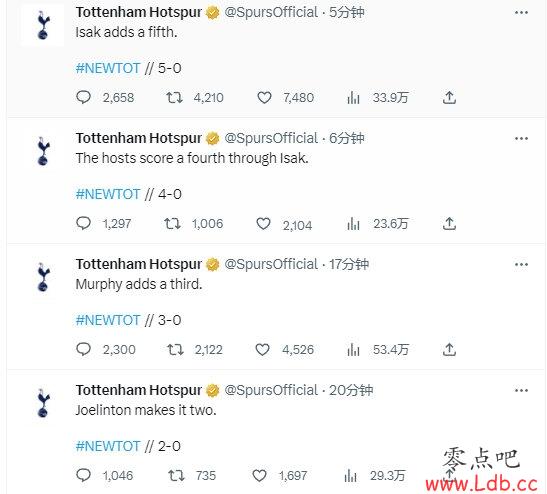Open Tottenham Hotspur name on 20-minute tweet
Screen dimensions: 547x494
click(x=139, y=390)
